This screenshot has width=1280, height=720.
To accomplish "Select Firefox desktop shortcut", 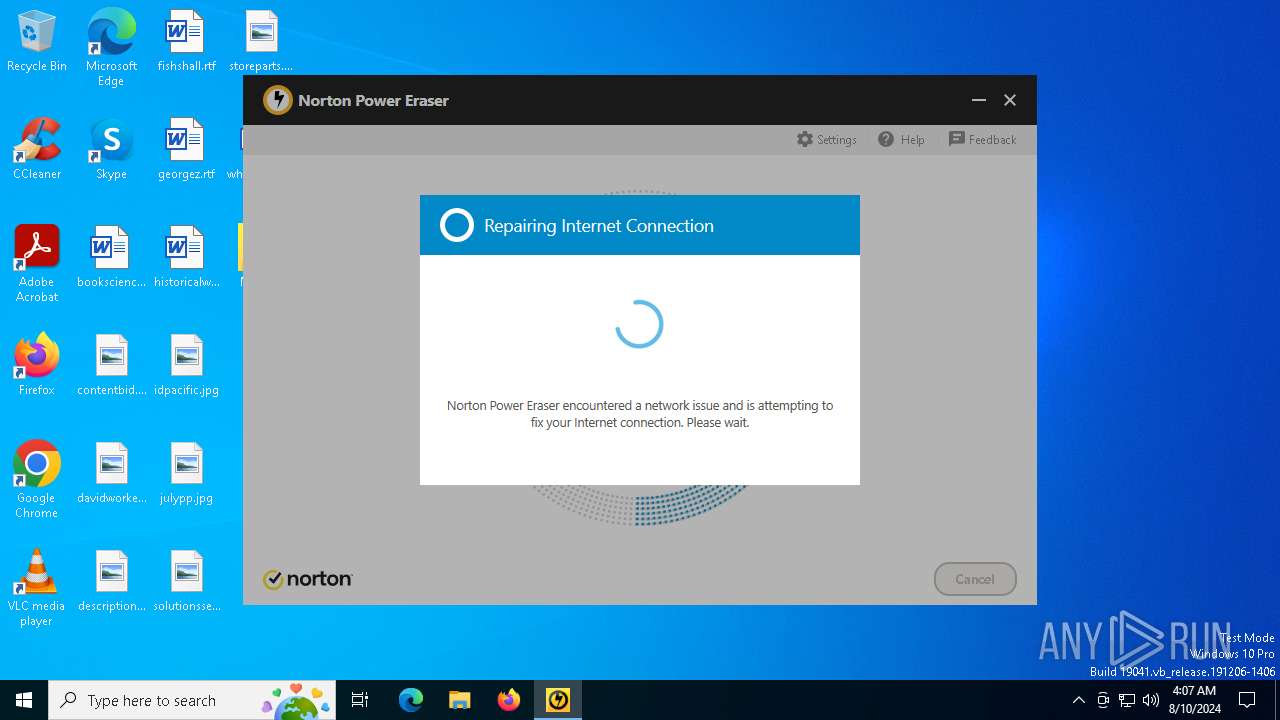I will tap(37, 365).
